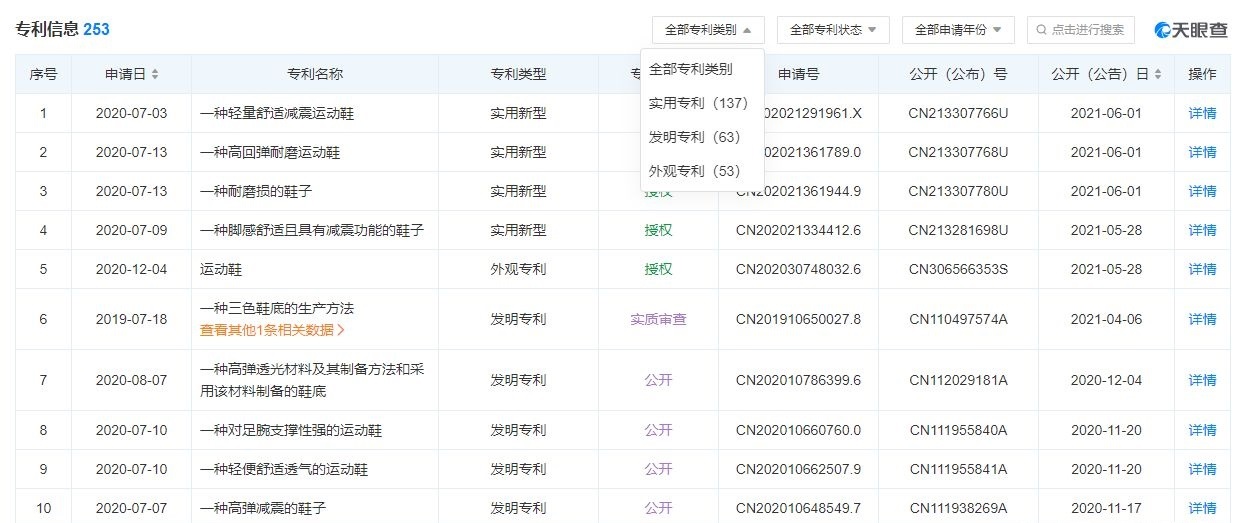1247x523 pixels.
Task: Click 授权 status in 运动鞋 row
Action: coord(658,269)
